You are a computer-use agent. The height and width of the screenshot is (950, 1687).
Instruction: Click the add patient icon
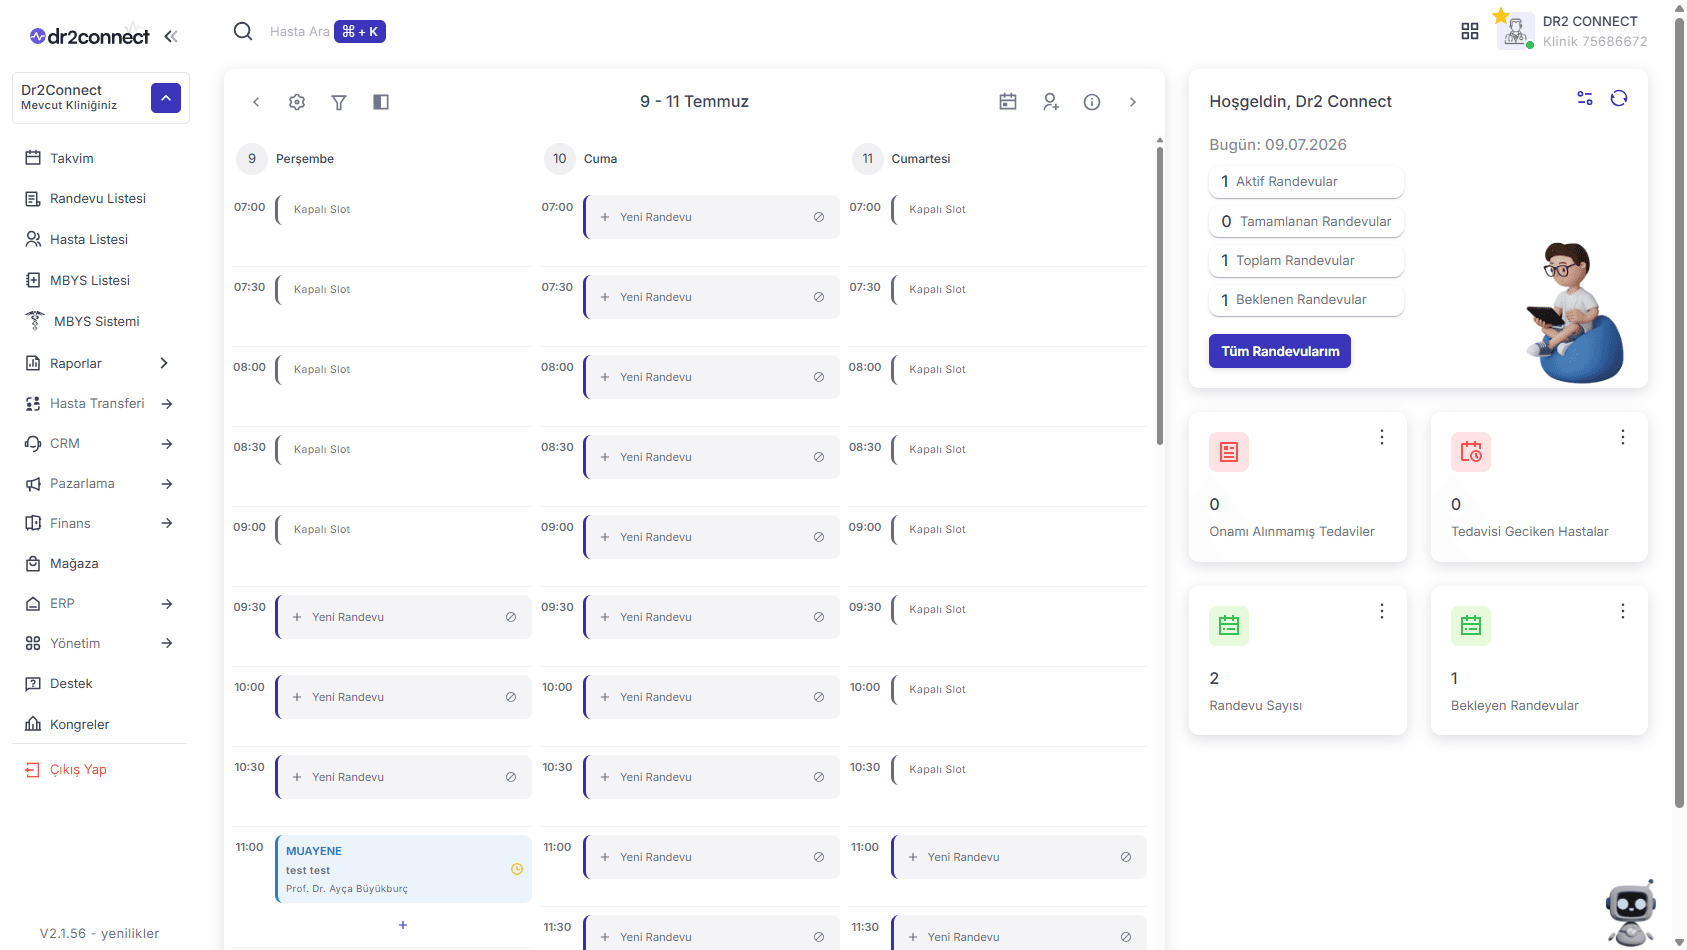pos(1050,102)
